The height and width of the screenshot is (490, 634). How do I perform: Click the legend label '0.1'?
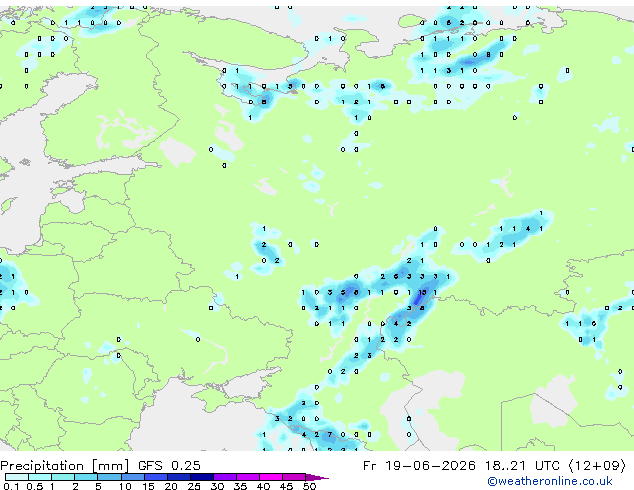click(11, 486)
